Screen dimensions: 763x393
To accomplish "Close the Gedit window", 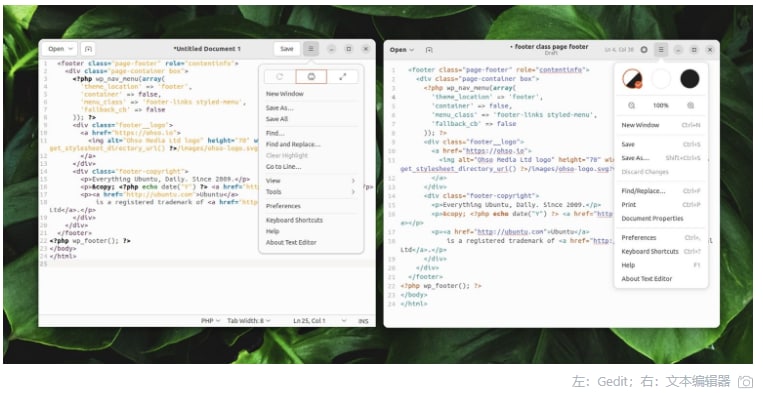I will pyautogui.click(x=365, y=49).
